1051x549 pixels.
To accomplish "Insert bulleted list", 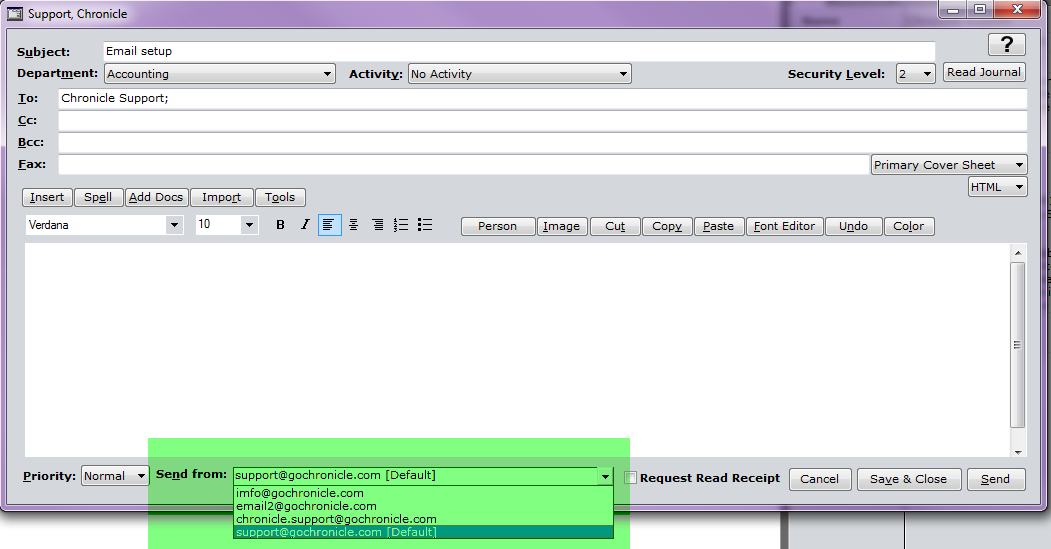I will [x=425, y=225].
